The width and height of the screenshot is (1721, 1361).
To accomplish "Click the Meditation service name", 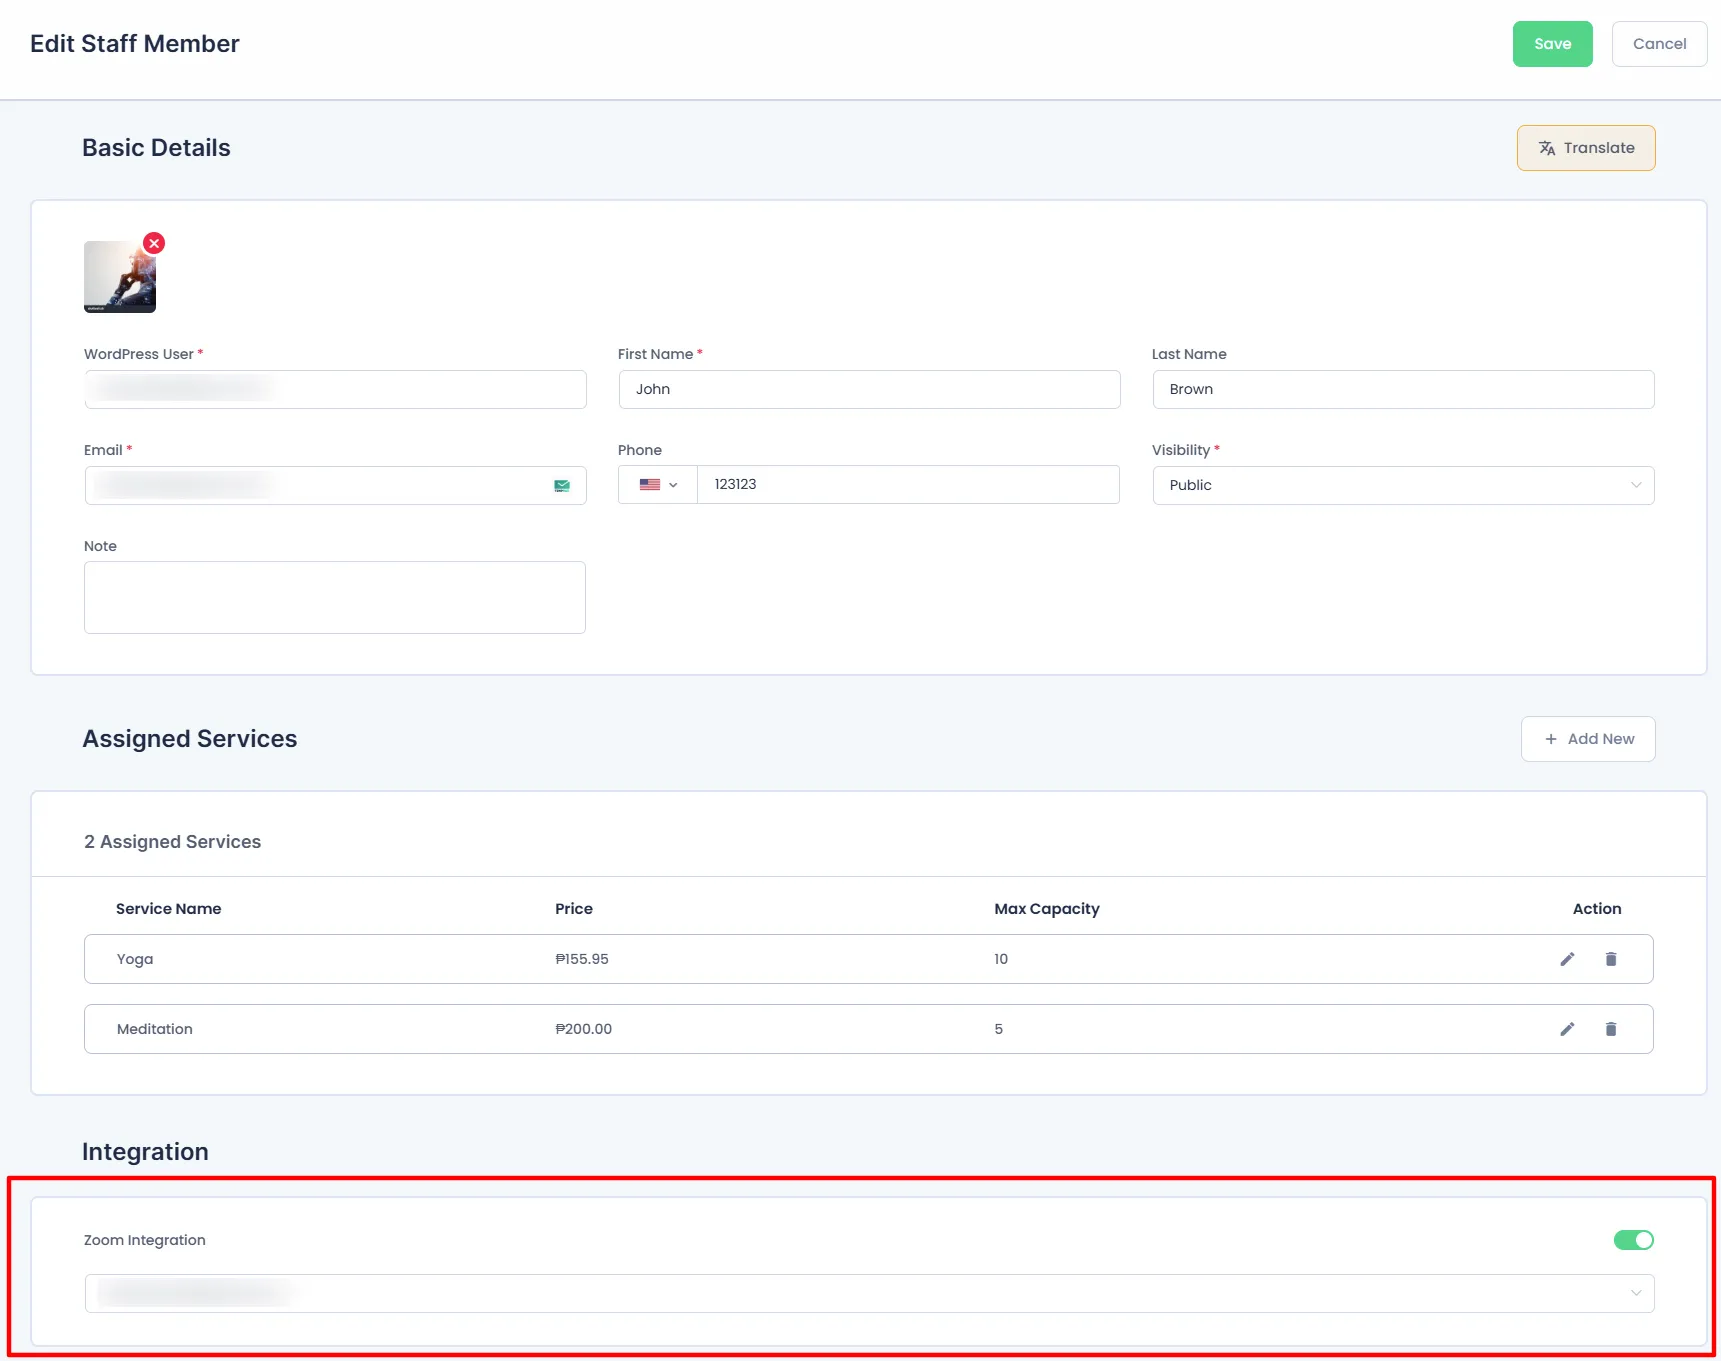I will [155, 1029].
